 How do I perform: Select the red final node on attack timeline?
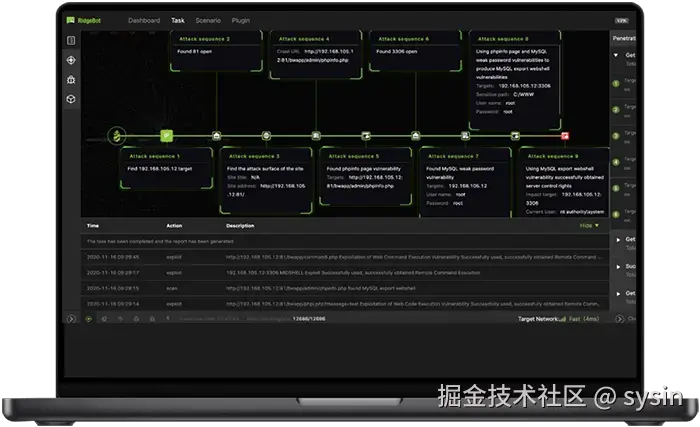pos(565,136)
